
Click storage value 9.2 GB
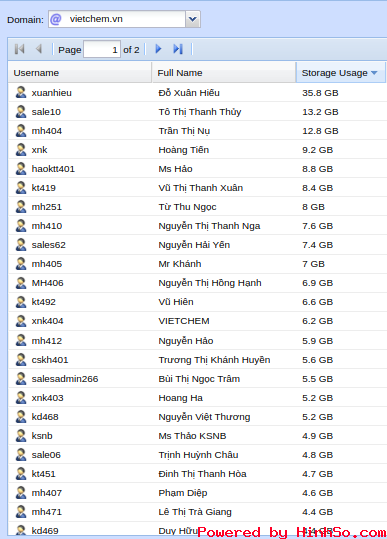click(x=317, y=150)
